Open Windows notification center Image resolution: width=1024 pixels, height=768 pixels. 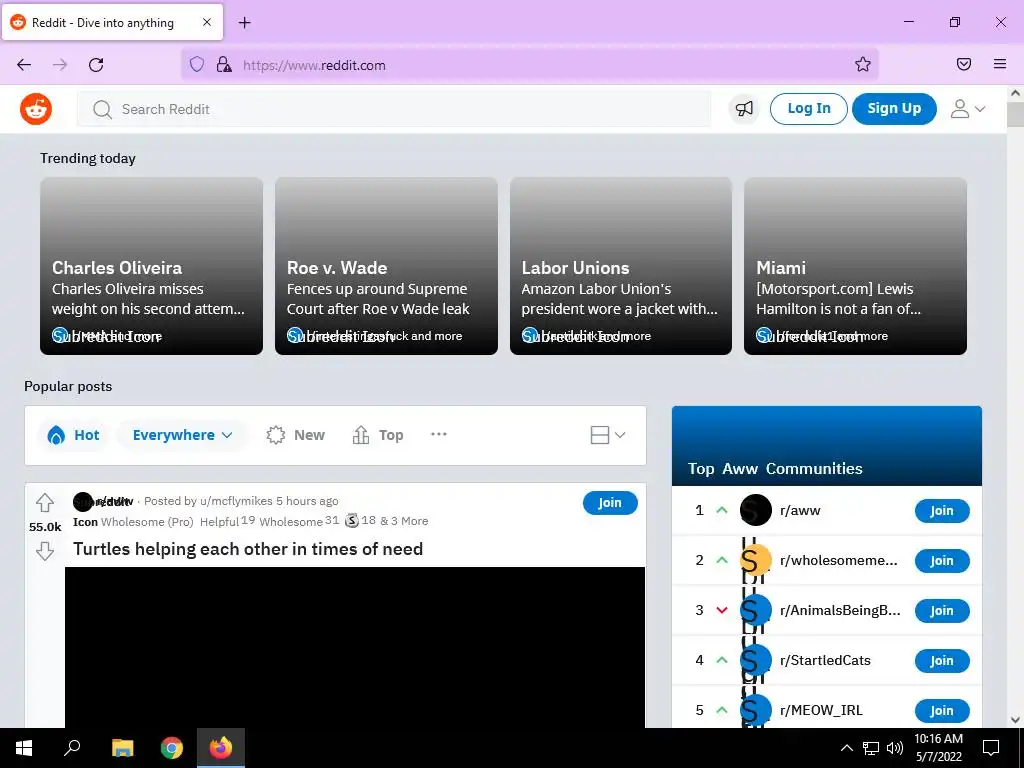(991, 748)
